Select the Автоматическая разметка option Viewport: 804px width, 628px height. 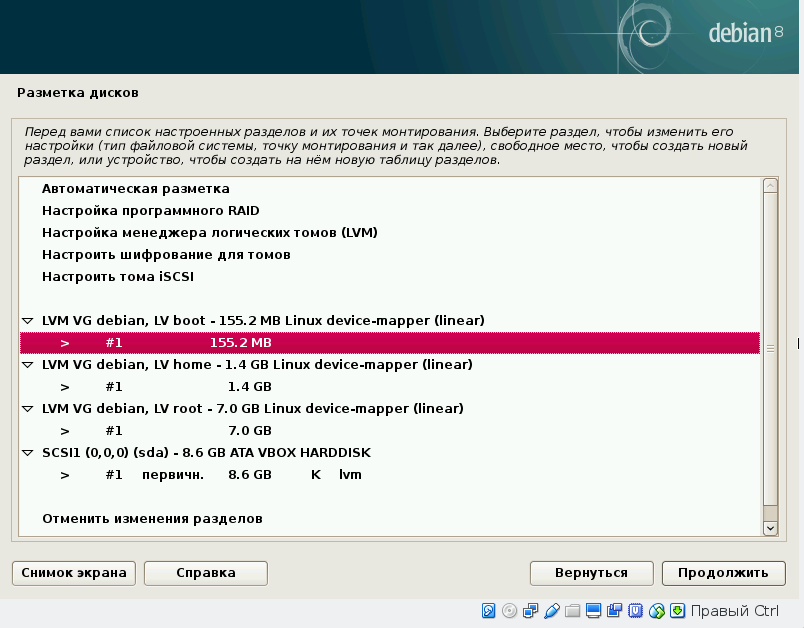click(x=136, y=189)
